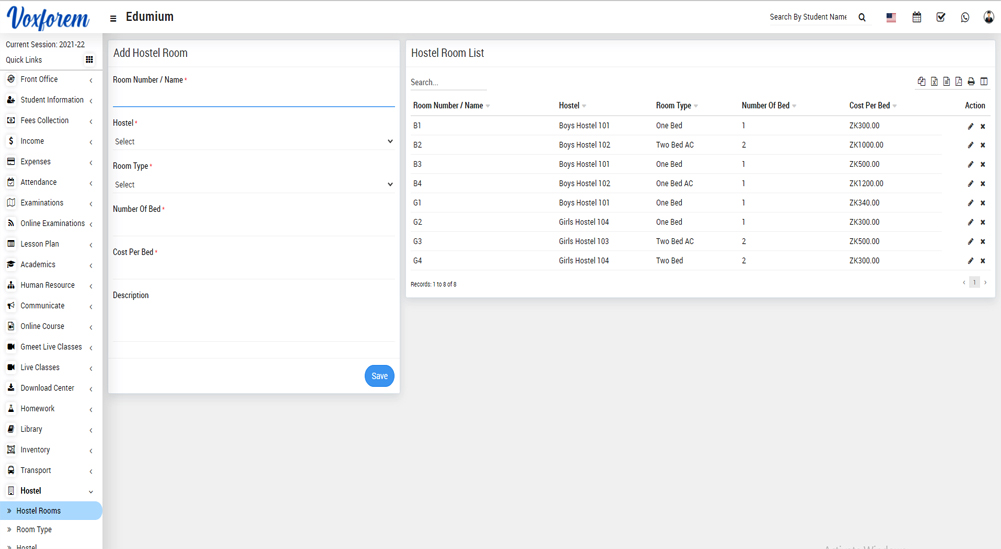Edit room B1 with pencil icon
Screen dimensions: 1001x549
(970, 126)
